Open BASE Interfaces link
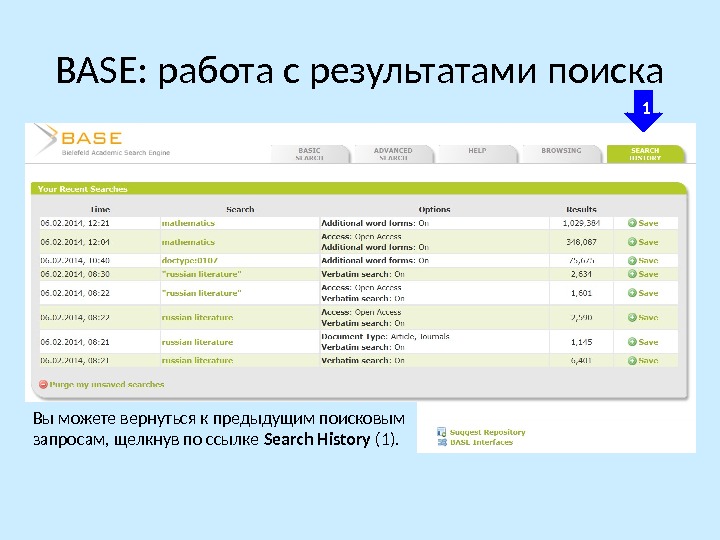The image size is (720, 540). 481,442
